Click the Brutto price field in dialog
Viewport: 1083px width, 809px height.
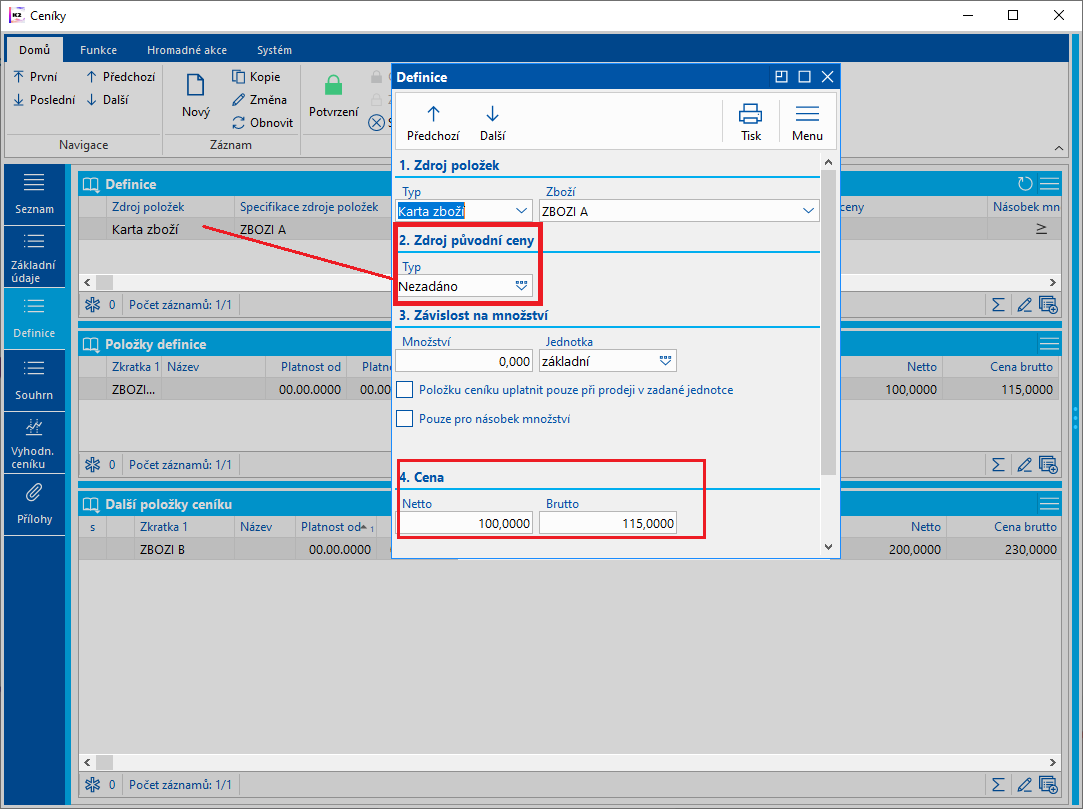[x=608, y=523]
